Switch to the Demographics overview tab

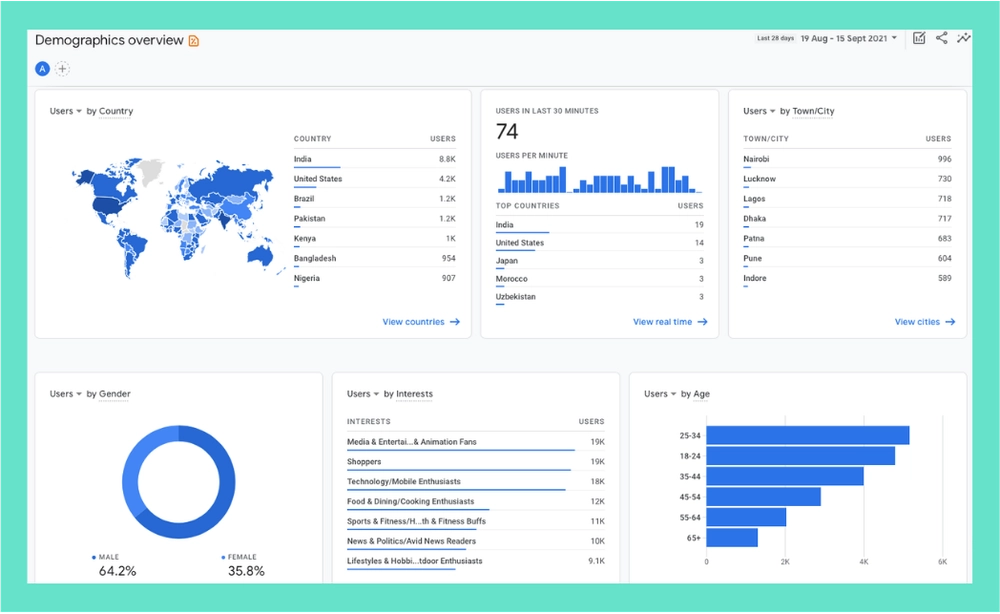pyautogui.click(x=110, y=40)
